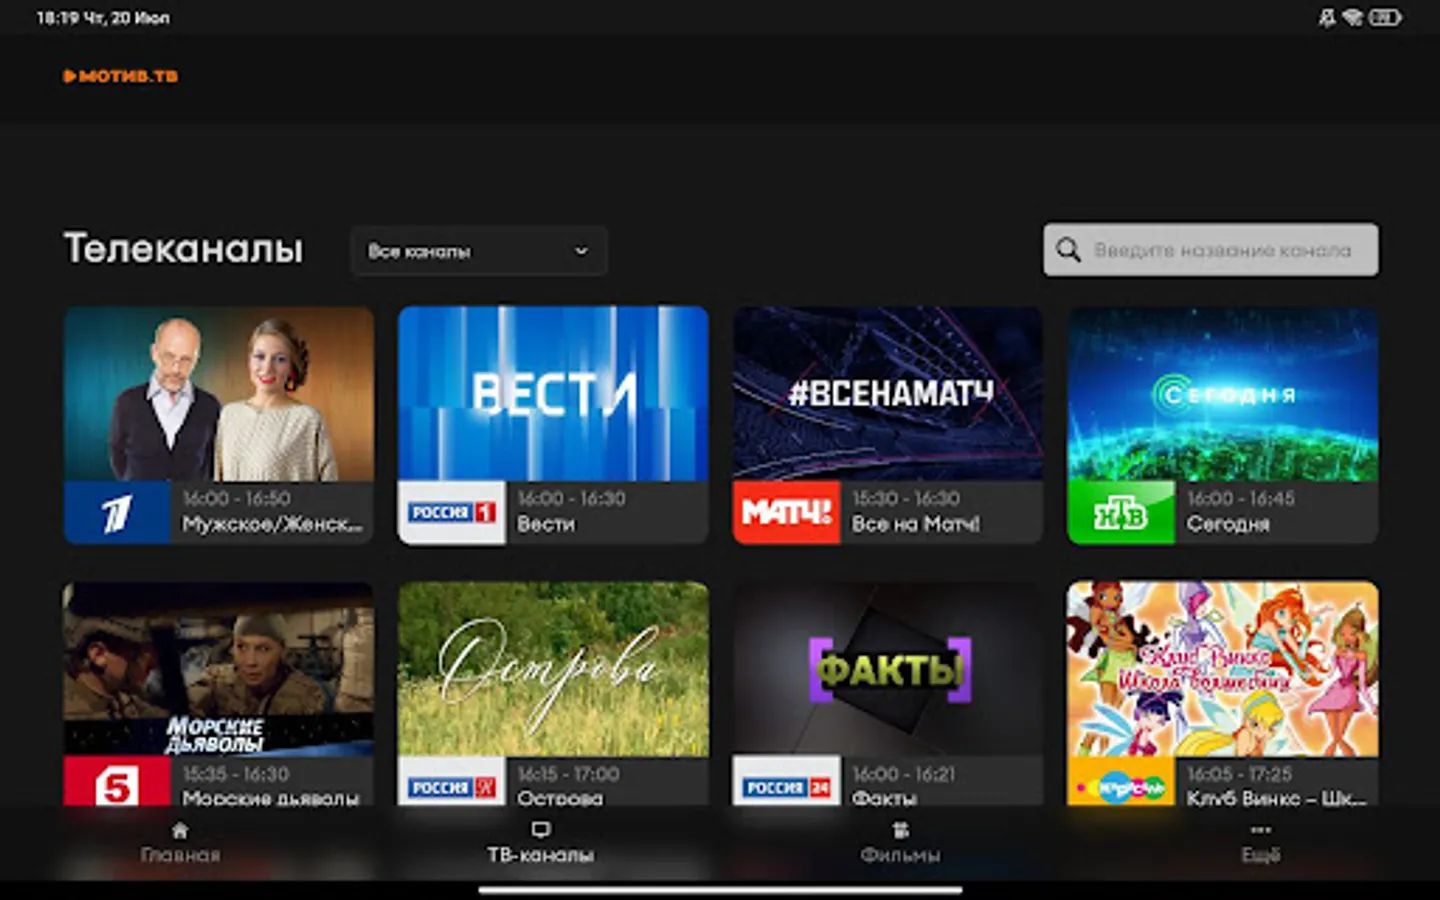Check the Wi-Fi status icon

1353,17
